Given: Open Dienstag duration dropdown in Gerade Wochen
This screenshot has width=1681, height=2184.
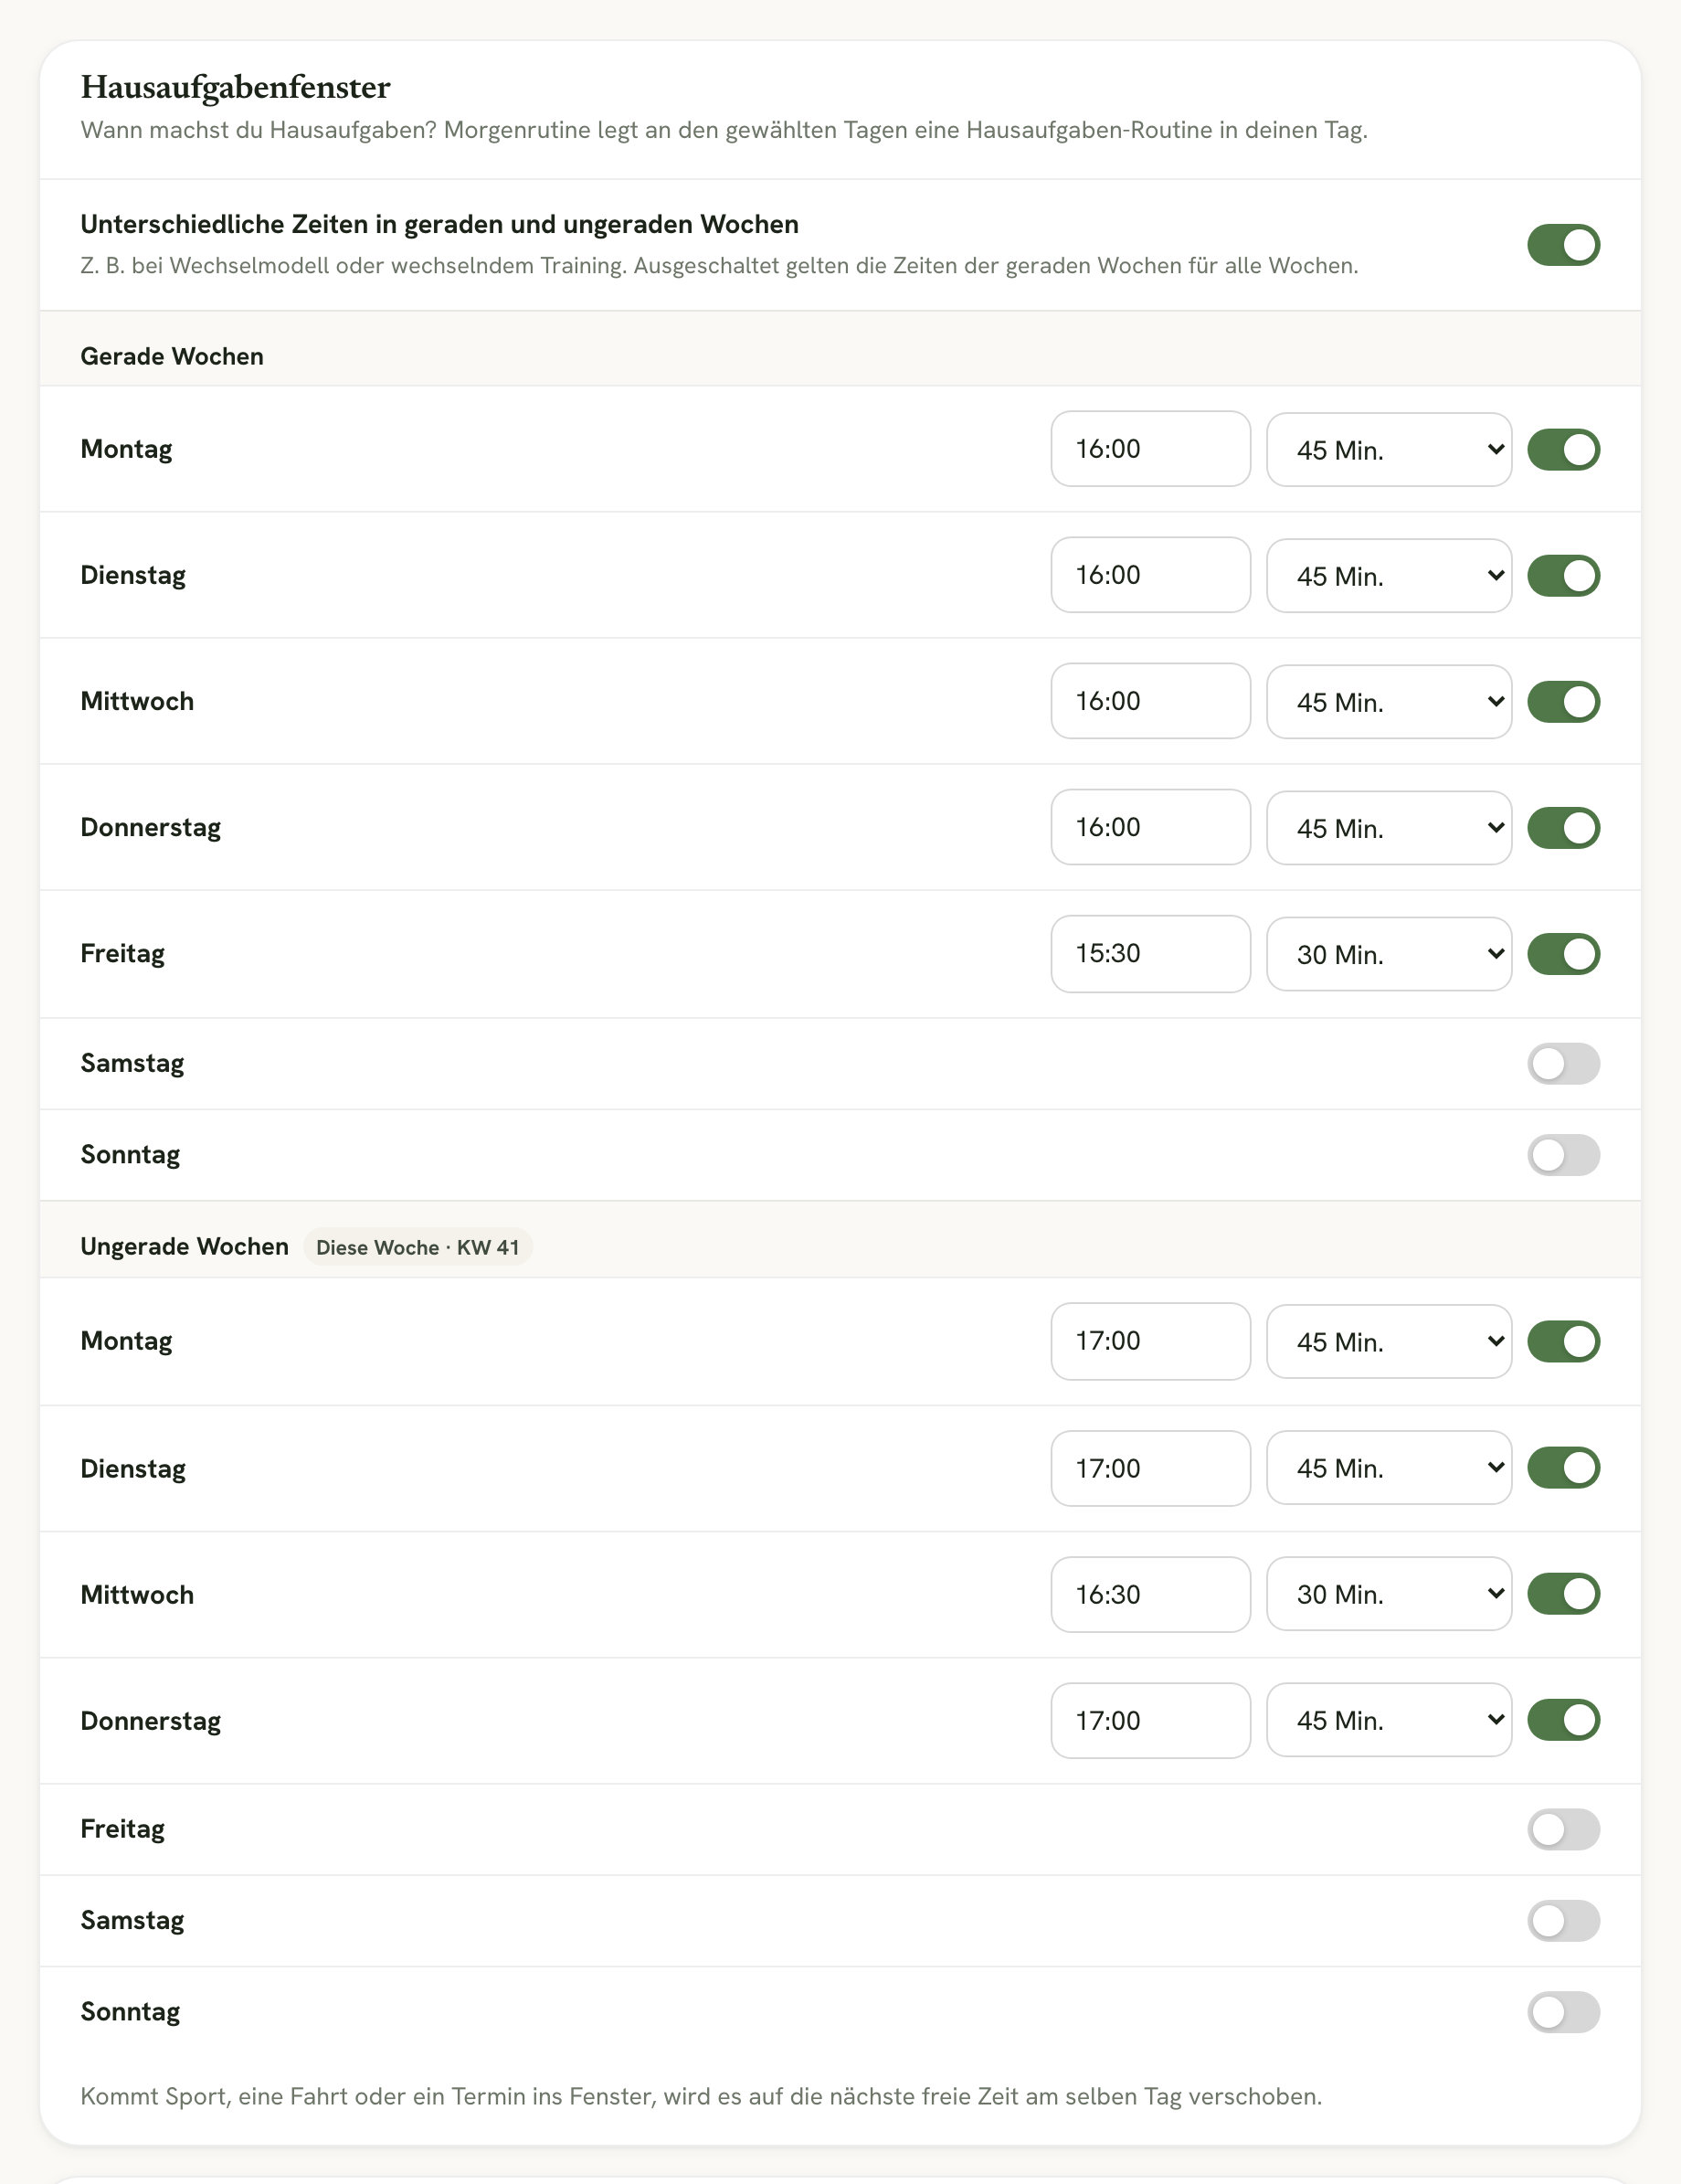Looking at the screenshot, I should 1389,576.
